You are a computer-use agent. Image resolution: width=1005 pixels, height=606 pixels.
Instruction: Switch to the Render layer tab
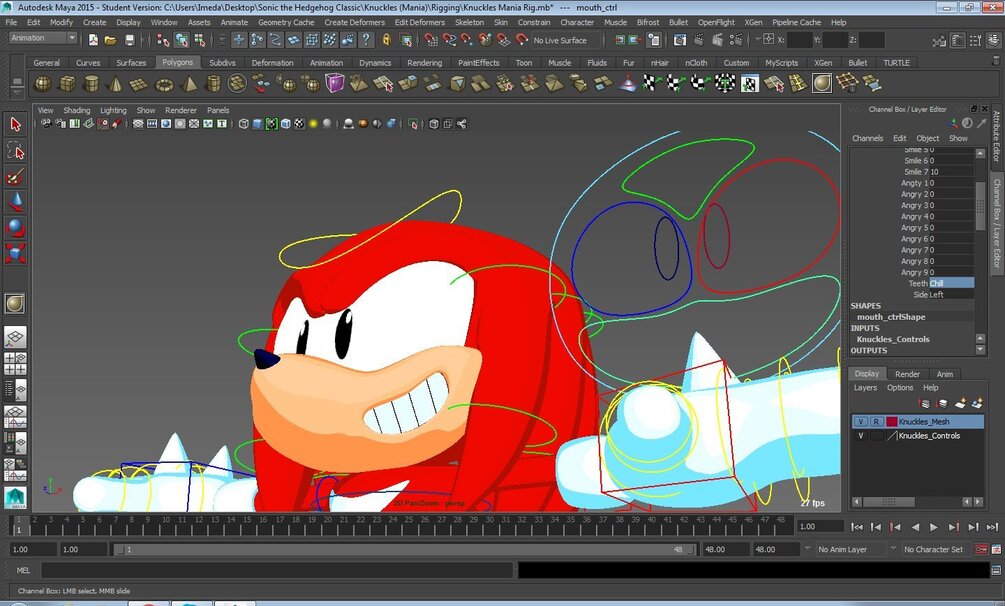(x=907, y=375)
